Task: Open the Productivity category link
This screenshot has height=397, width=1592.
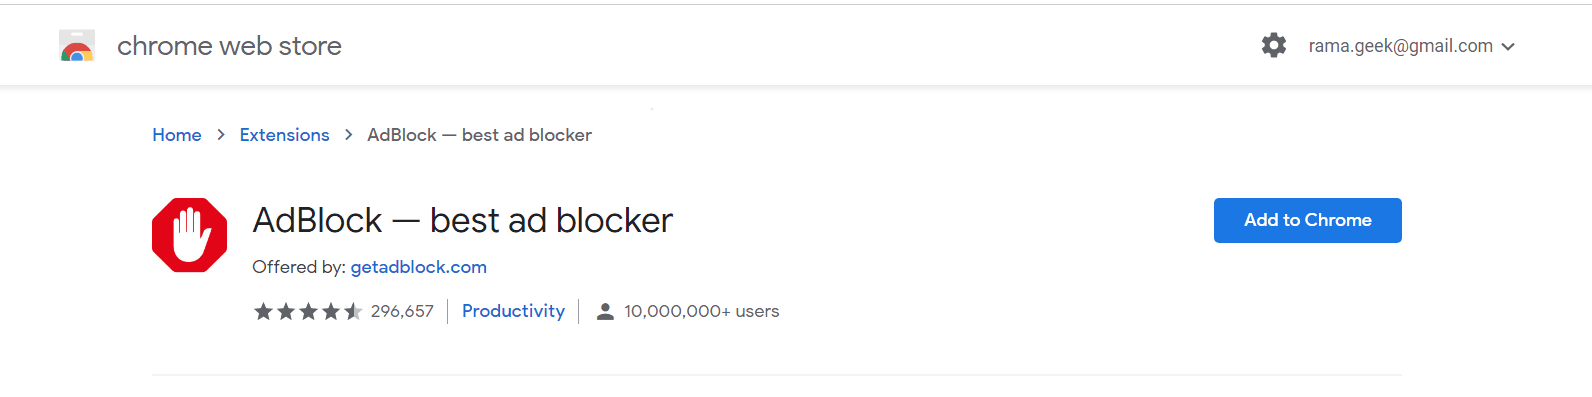Action: point(513,311)
